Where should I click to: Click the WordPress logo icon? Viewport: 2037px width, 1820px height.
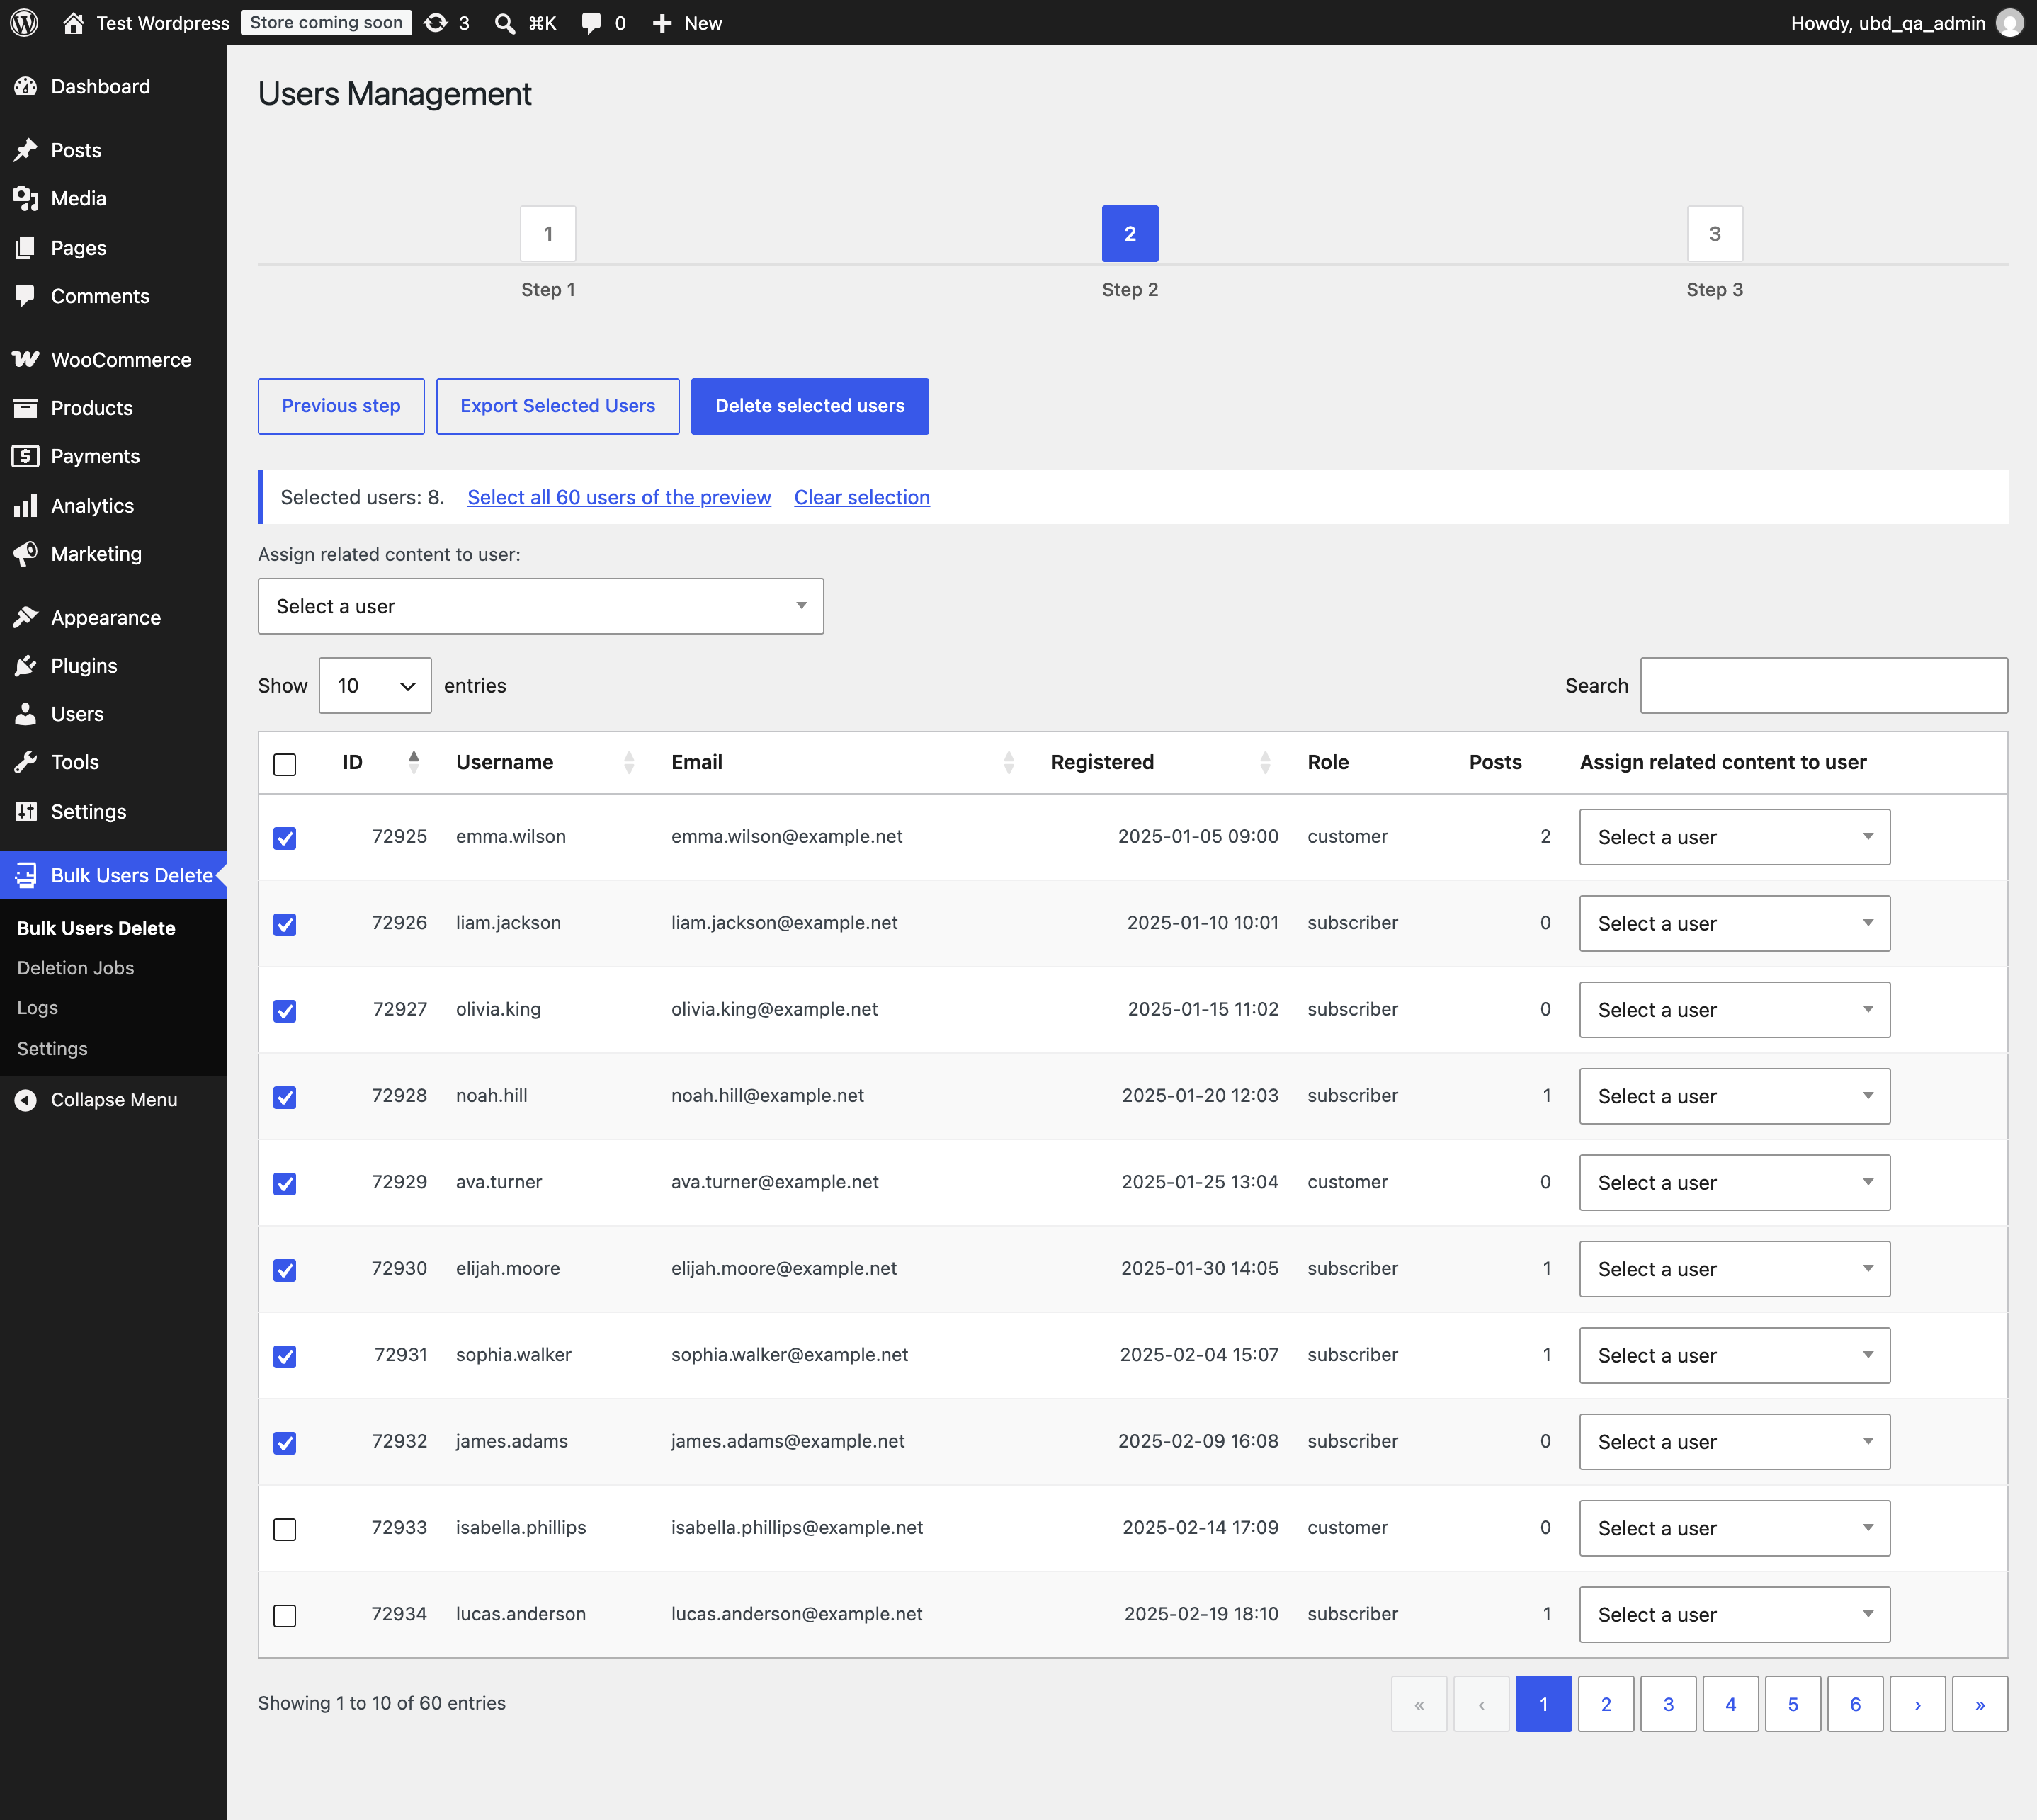pos(24,22)
